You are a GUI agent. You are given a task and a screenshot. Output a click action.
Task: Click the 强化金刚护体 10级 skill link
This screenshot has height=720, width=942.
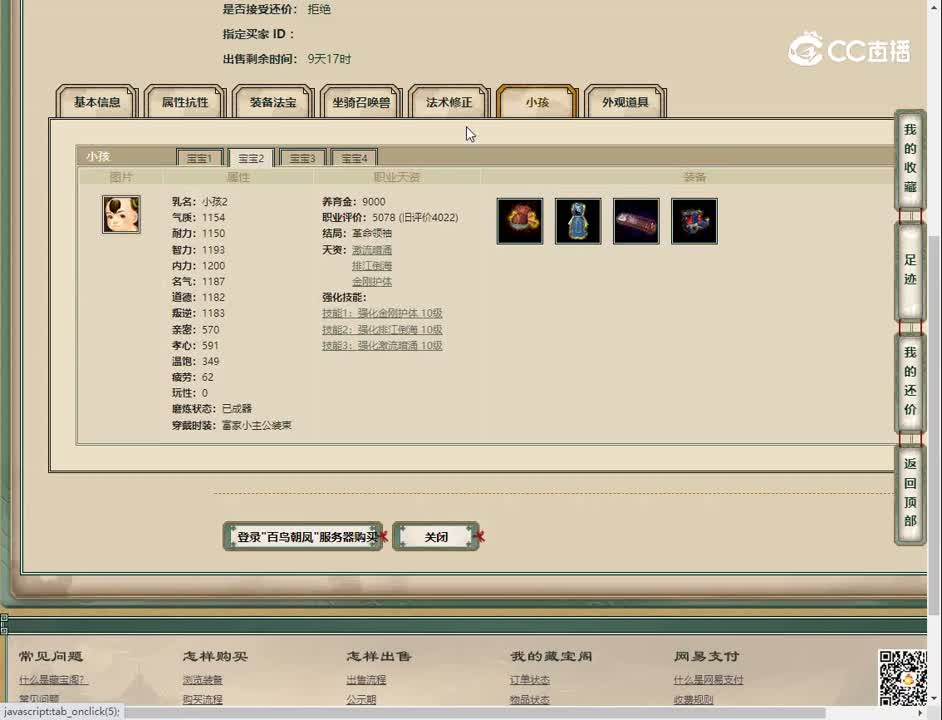coord(383,313)
